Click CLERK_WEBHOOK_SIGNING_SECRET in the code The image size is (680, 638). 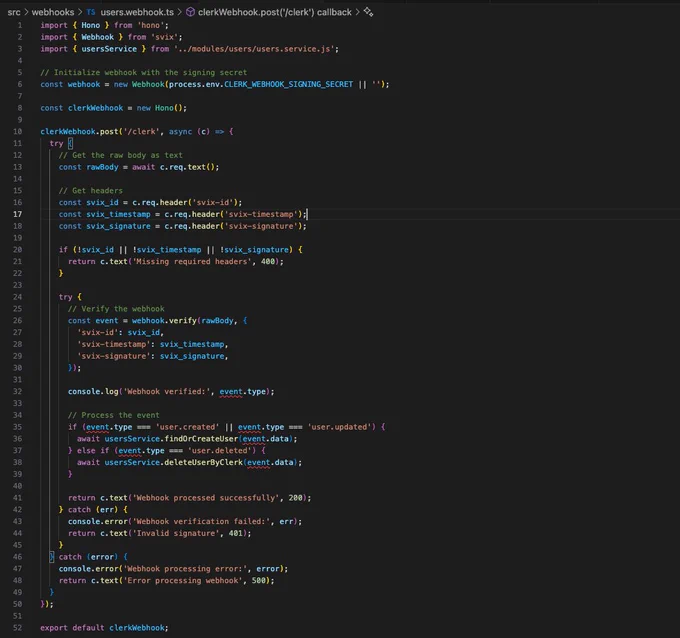(288, 84)
